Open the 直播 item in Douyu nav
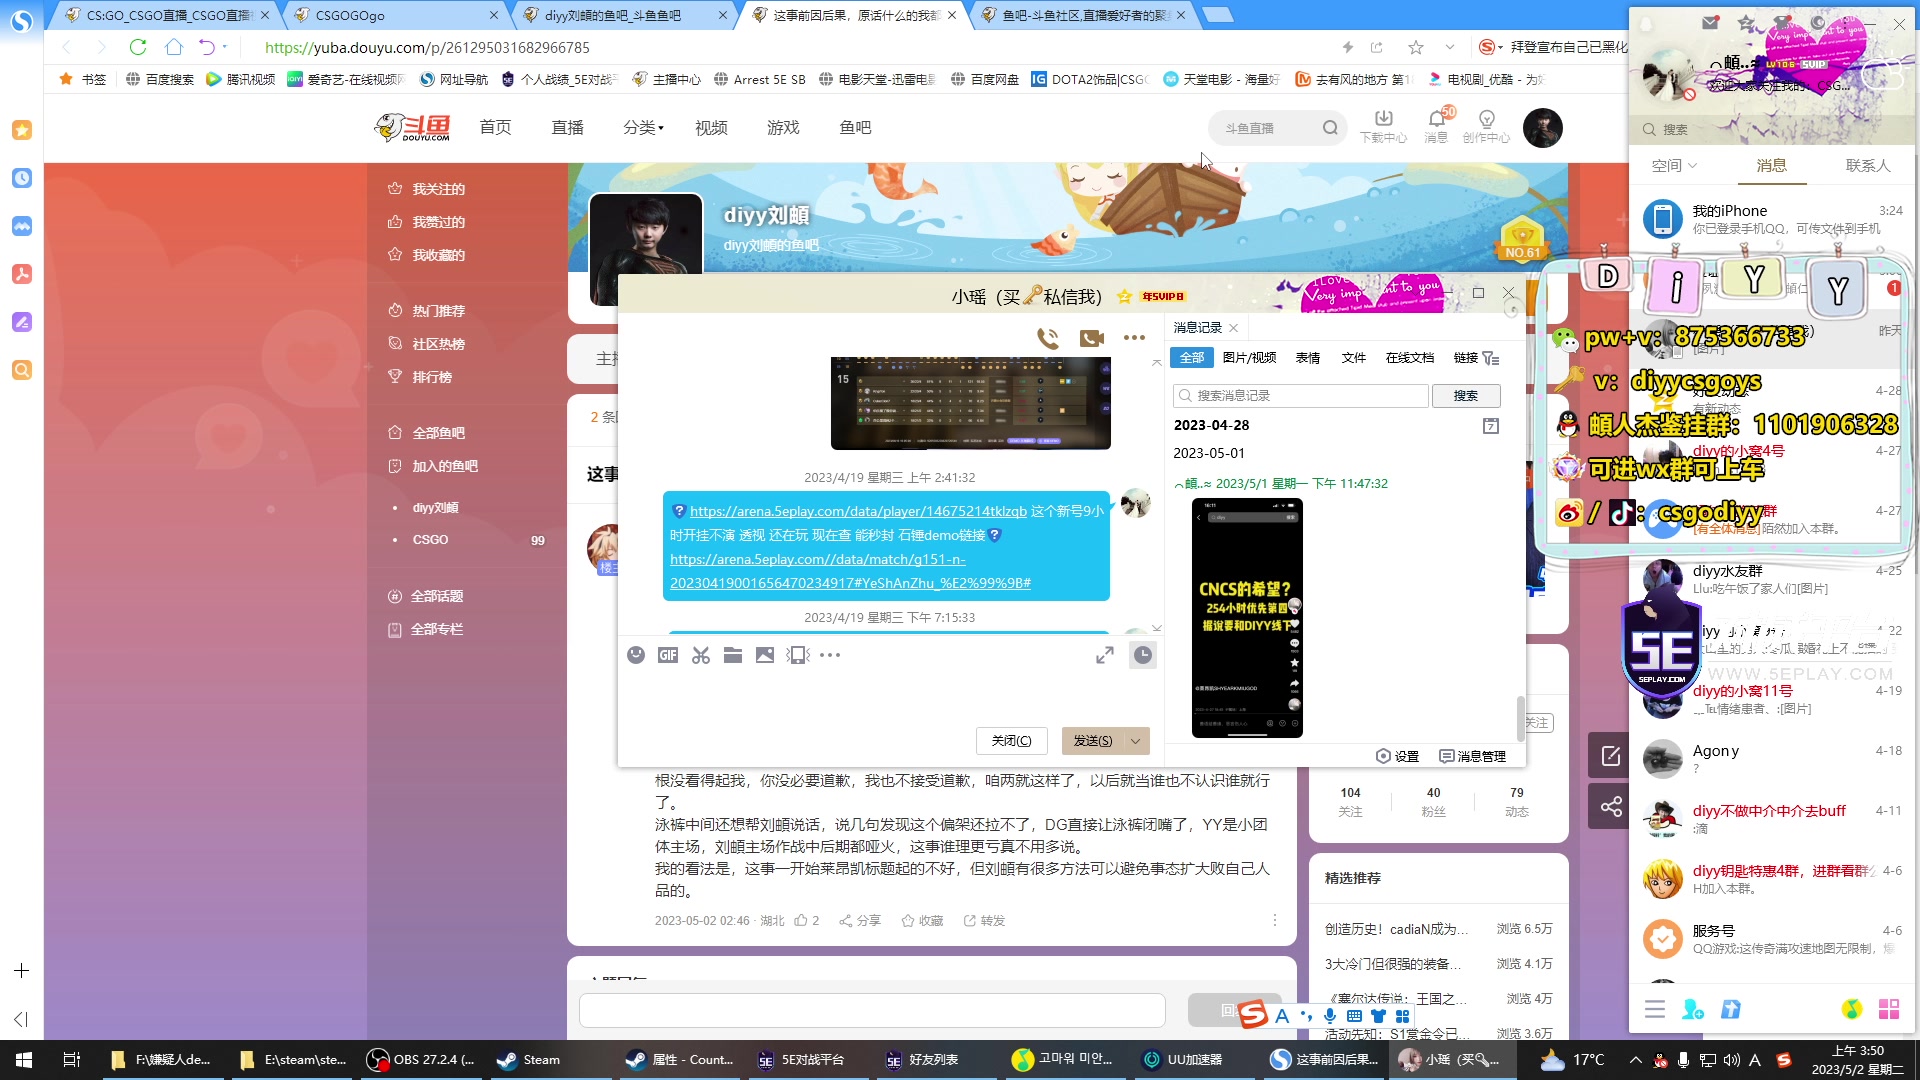 567,128
